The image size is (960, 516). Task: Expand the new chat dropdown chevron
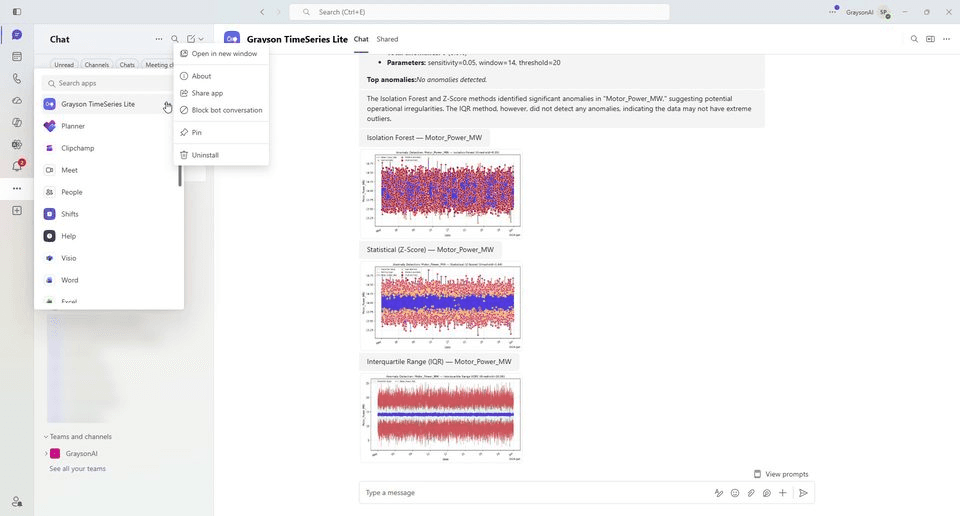(x=201, y=39)
